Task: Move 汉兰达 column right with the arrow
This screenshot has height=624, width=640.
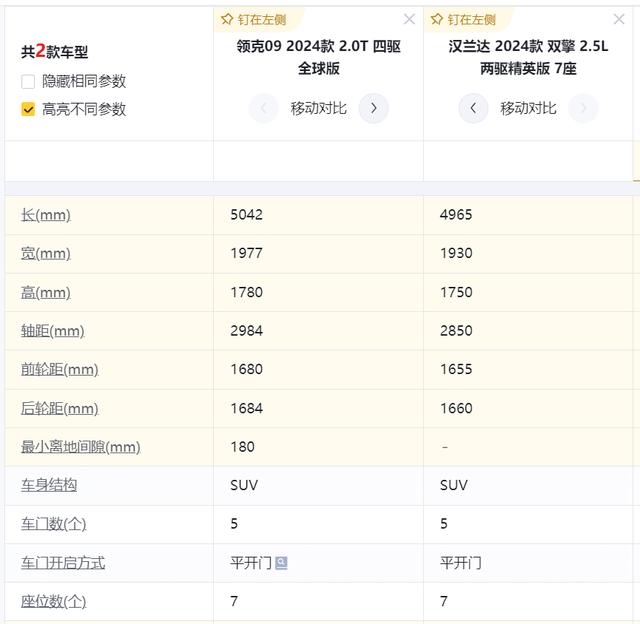Action: point(583,108)
